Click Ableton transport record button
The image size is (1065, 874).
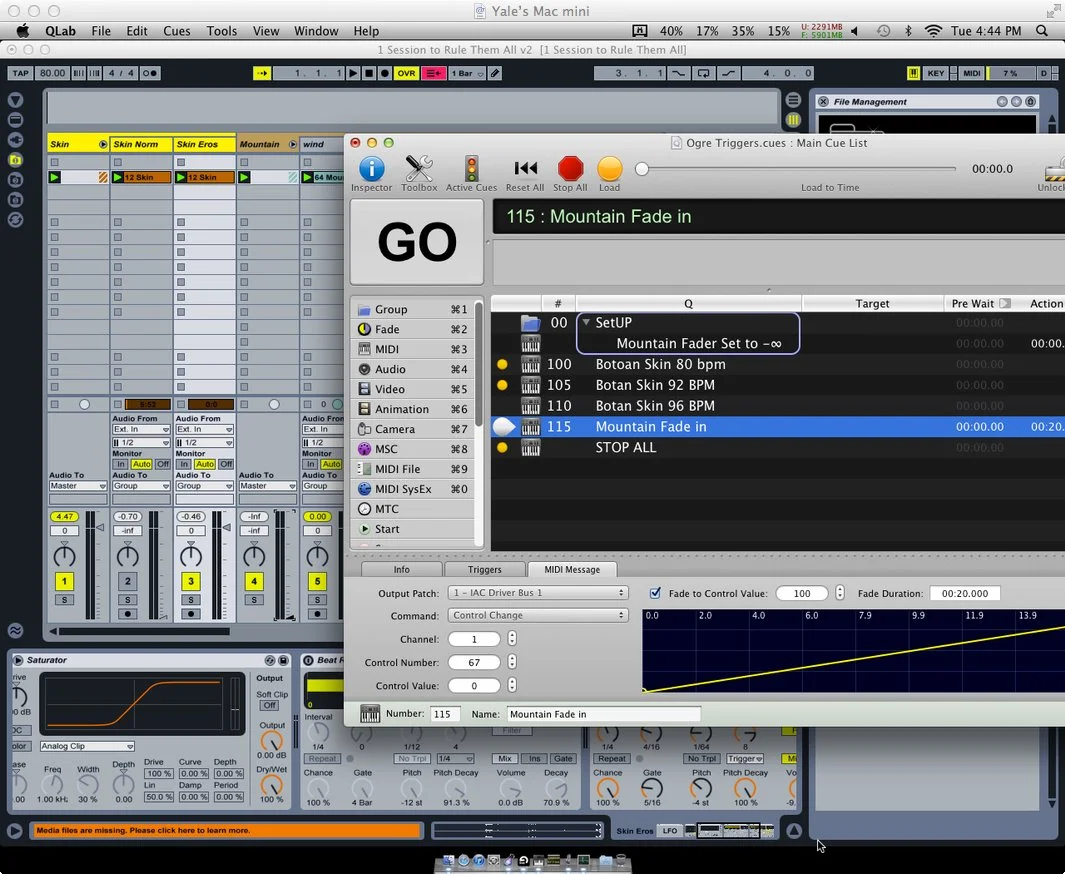pyautogui.click(x=384, y=73)
